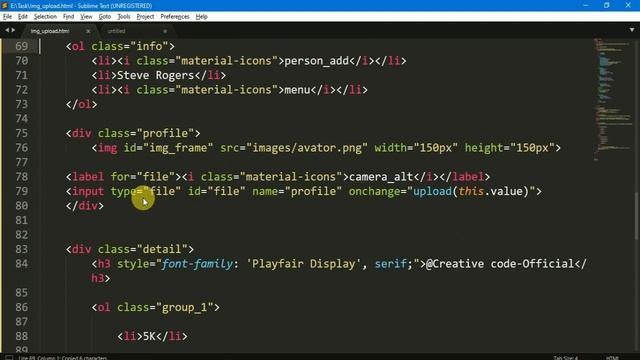Click 'camera_alt' text on line 78
640x360 pixels.
pos(381,177)
